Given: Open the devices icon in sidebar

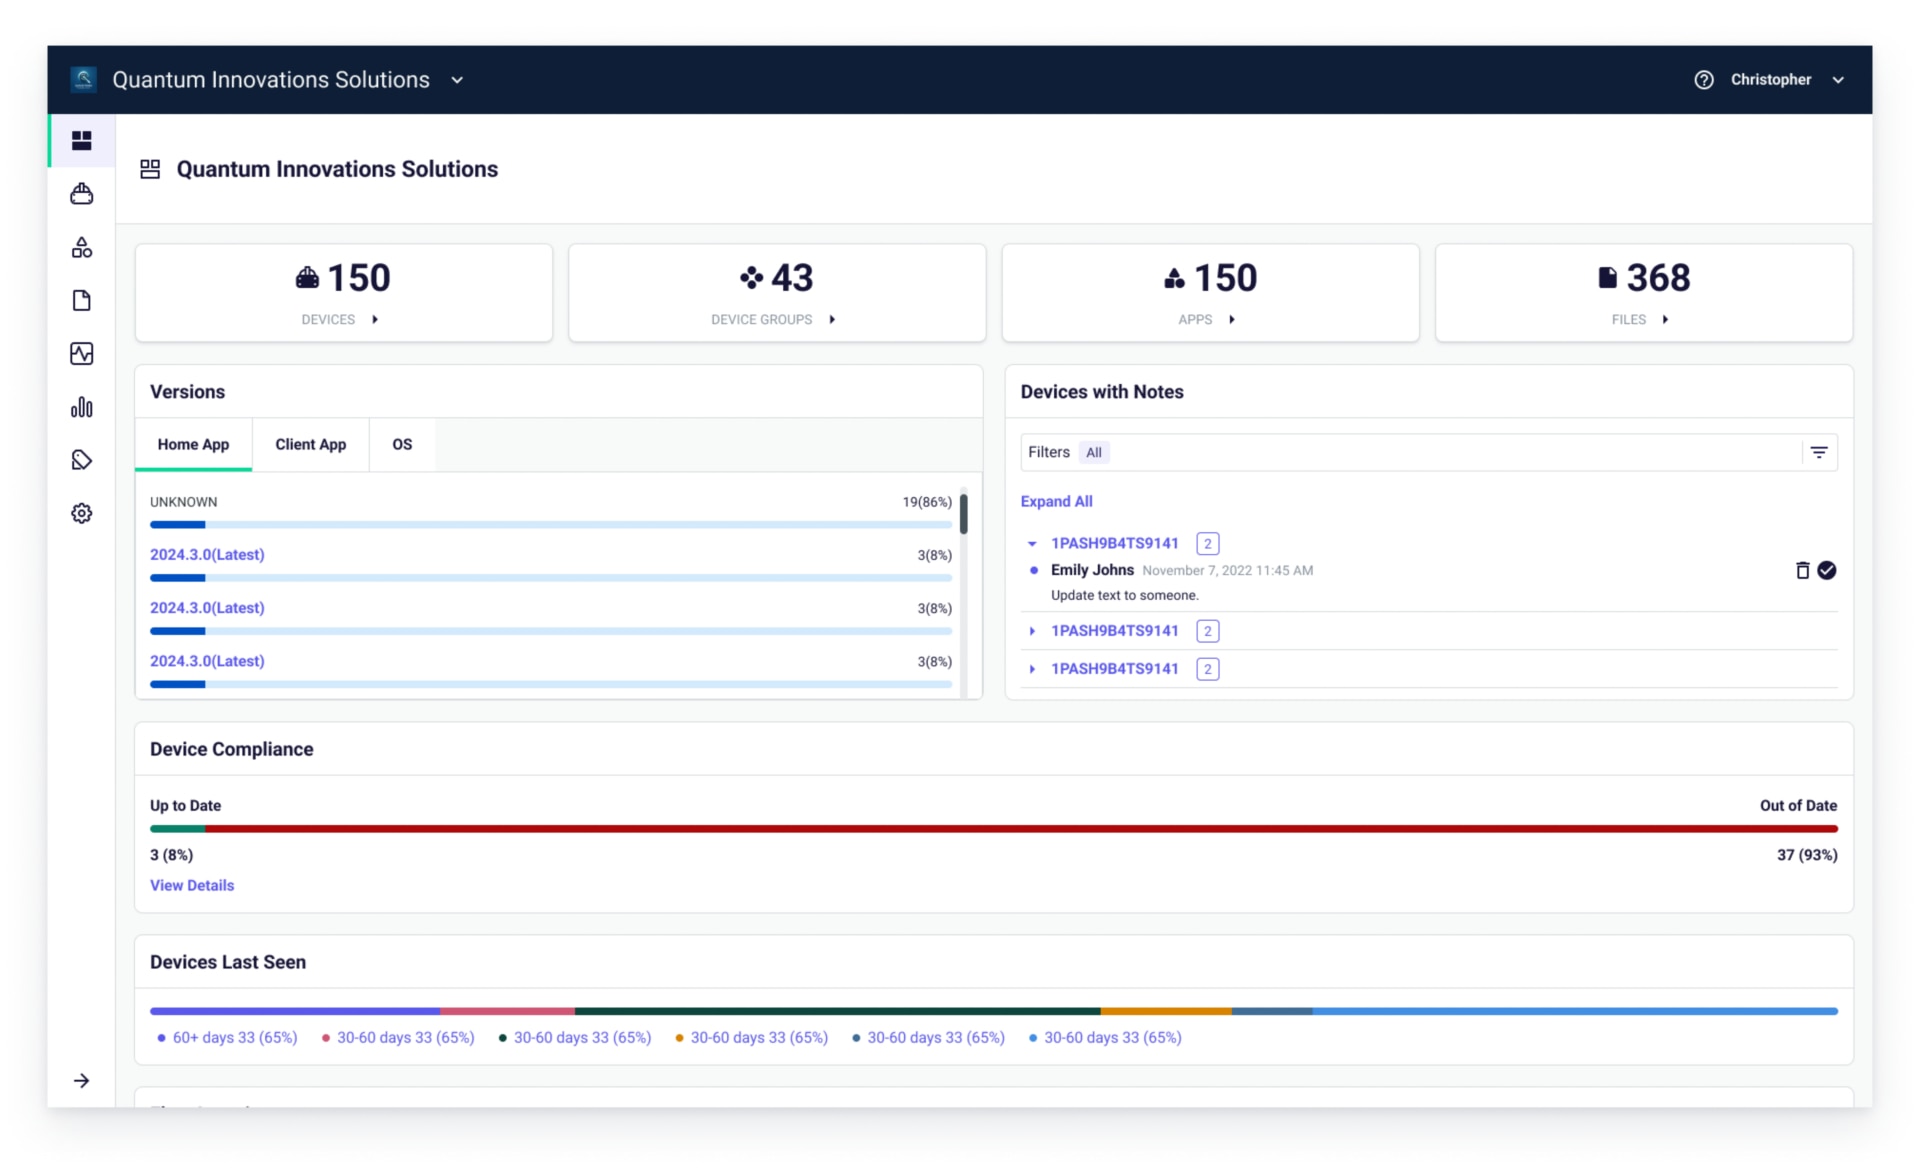Looking at the screenshot, I should pyautogui.click(x=82, y=194).
